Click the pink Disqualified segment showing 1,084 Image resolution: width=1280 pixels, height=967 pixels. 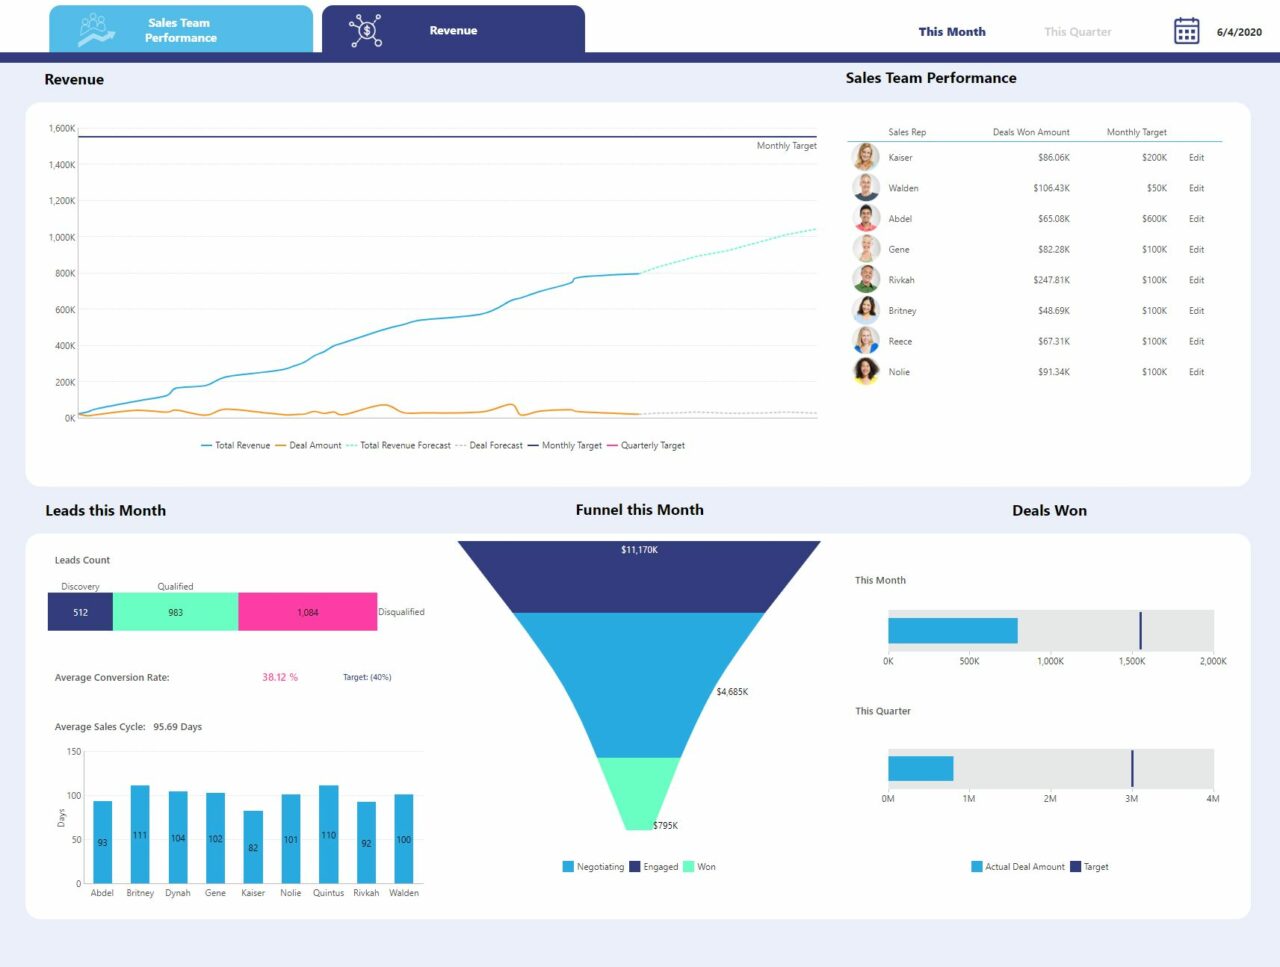tap(308, 611)
